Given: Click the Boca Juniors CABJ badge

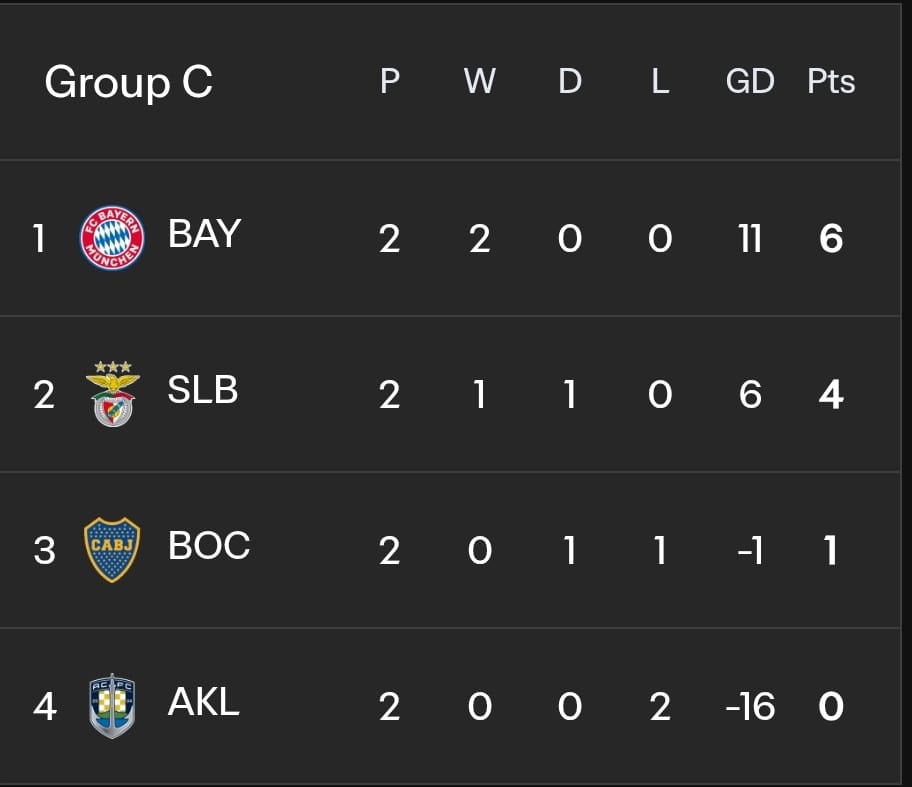Looking at the screenshot, I should 112,550.
